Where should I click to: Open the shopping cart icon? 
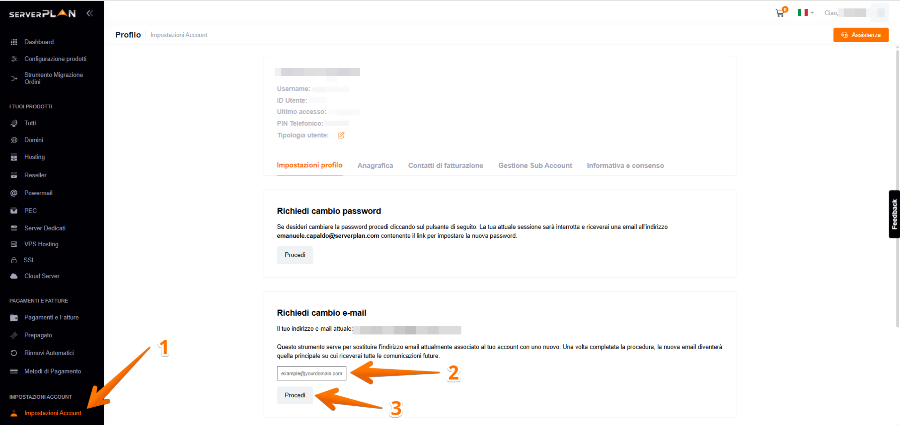[x=780, y=13]
